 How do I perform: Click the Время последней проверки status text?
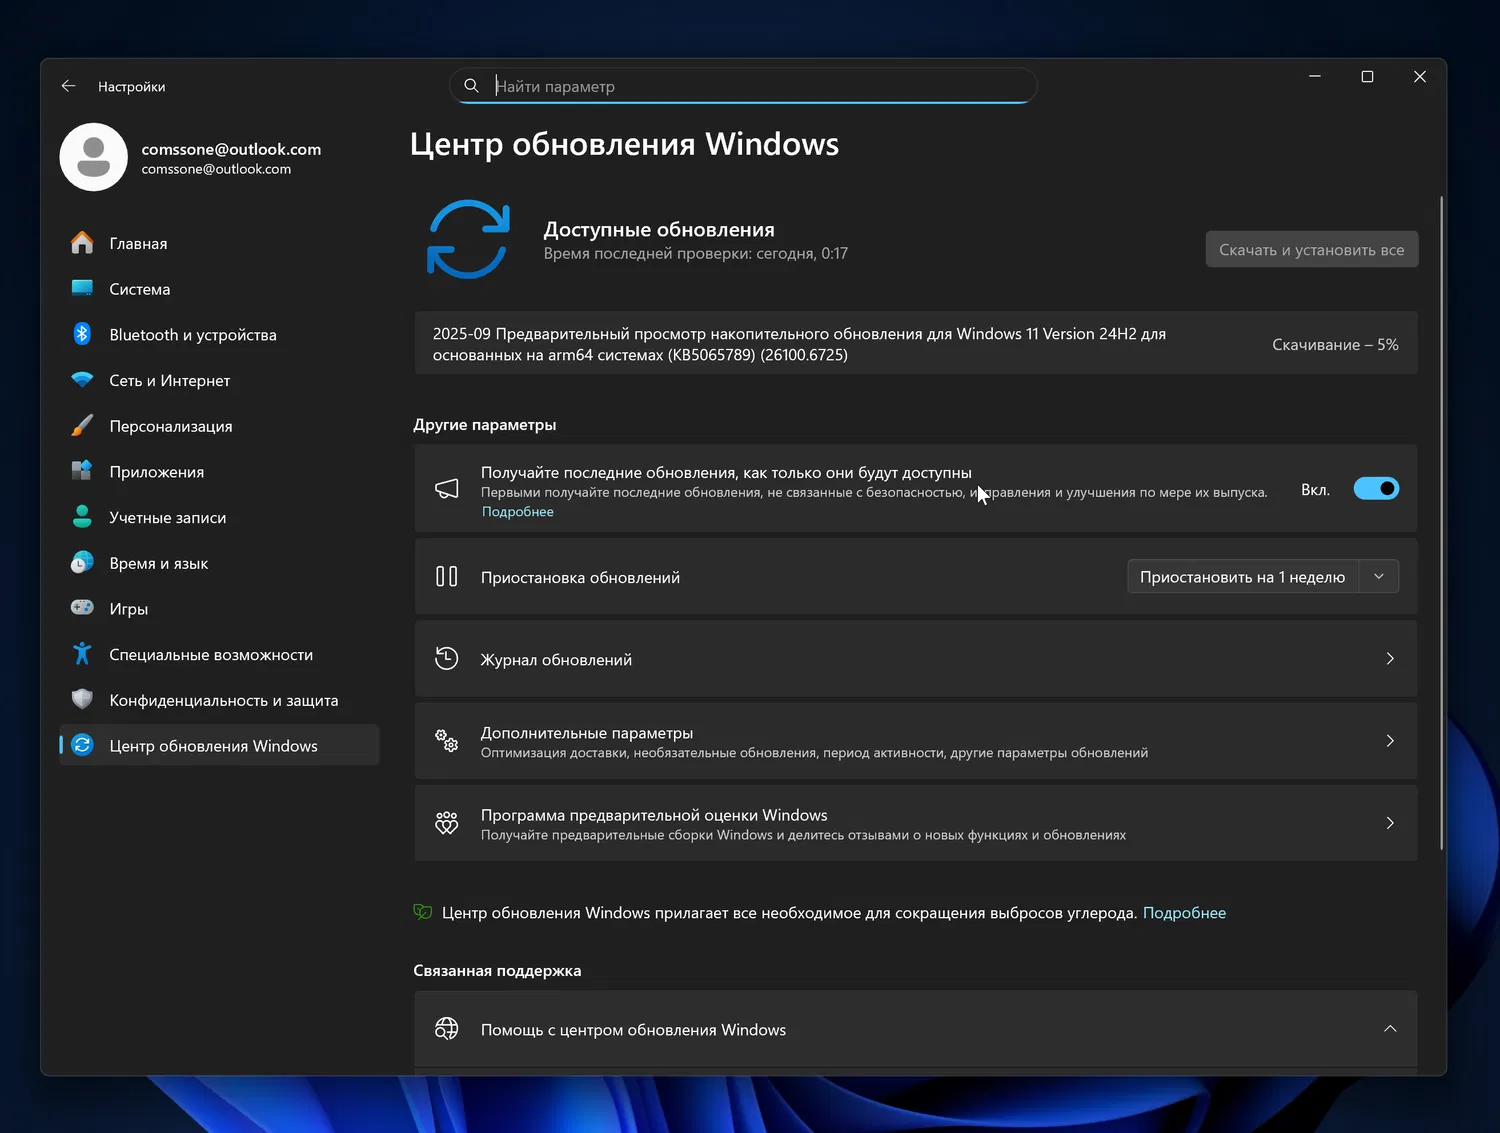click(x=695, y=254)
